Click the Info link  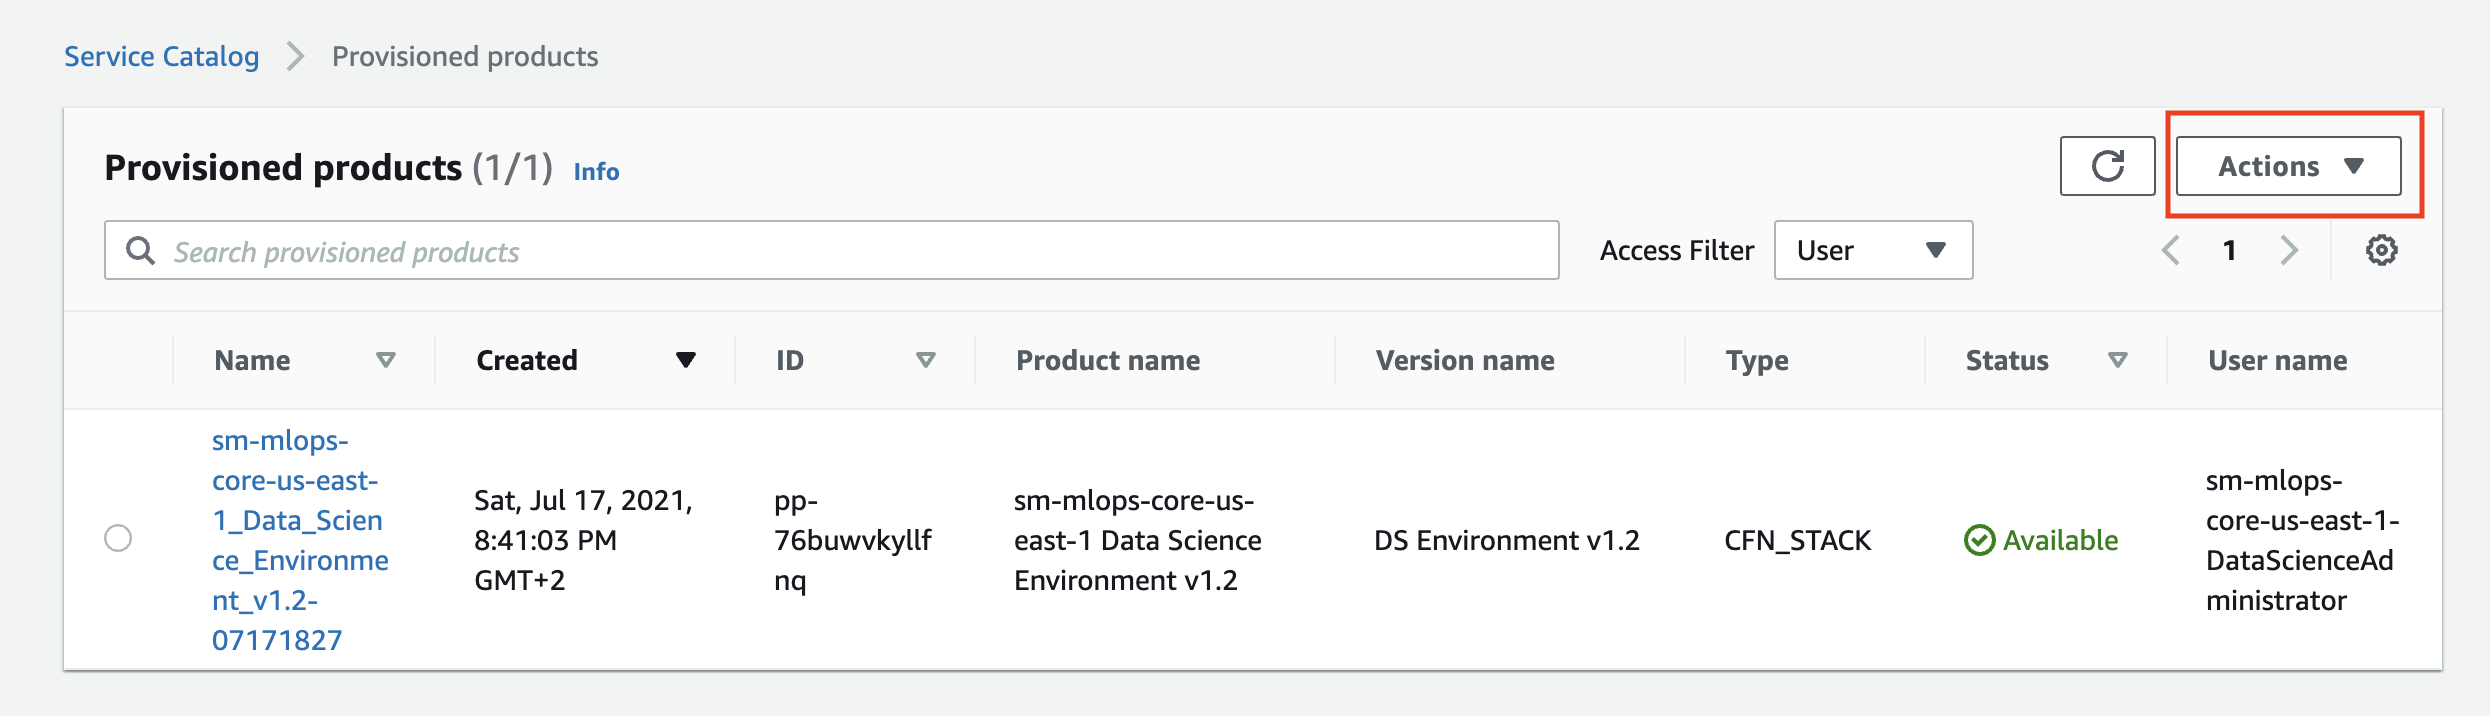(596, 172)
